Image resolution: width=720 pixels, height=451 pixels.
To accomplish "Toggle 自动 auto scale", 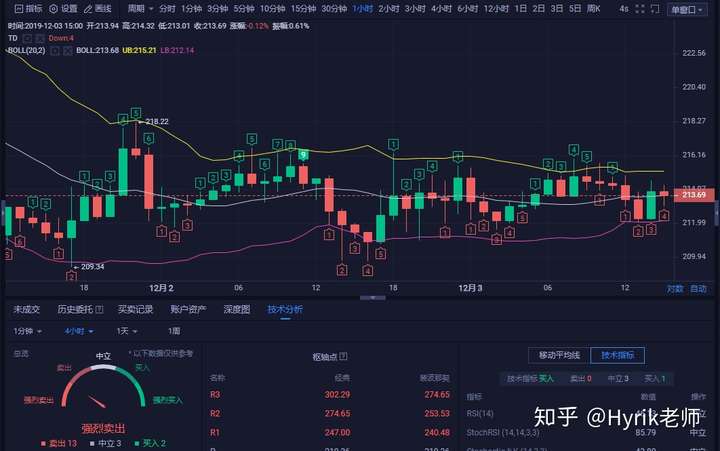I will coord(698,288).
